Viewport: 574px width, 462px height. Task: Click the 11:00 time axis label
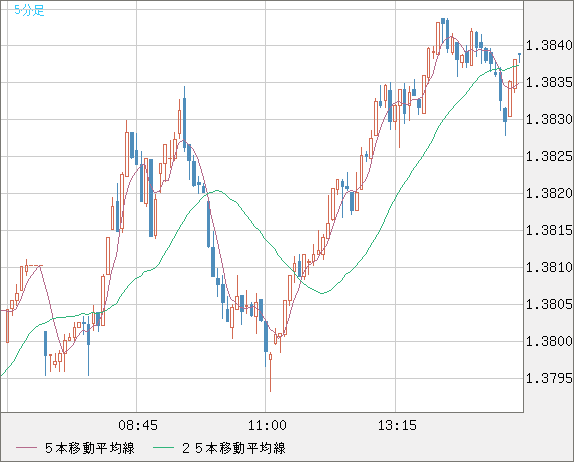(267, 425)
